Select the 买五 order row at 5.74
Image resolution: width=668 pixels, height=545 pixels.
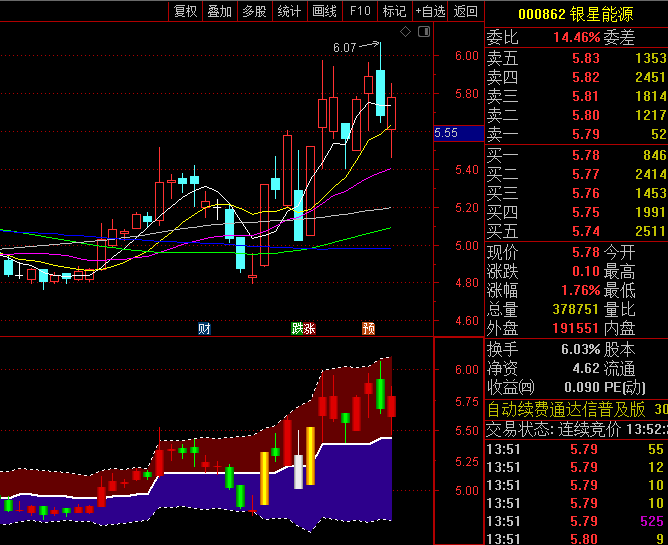577,231
